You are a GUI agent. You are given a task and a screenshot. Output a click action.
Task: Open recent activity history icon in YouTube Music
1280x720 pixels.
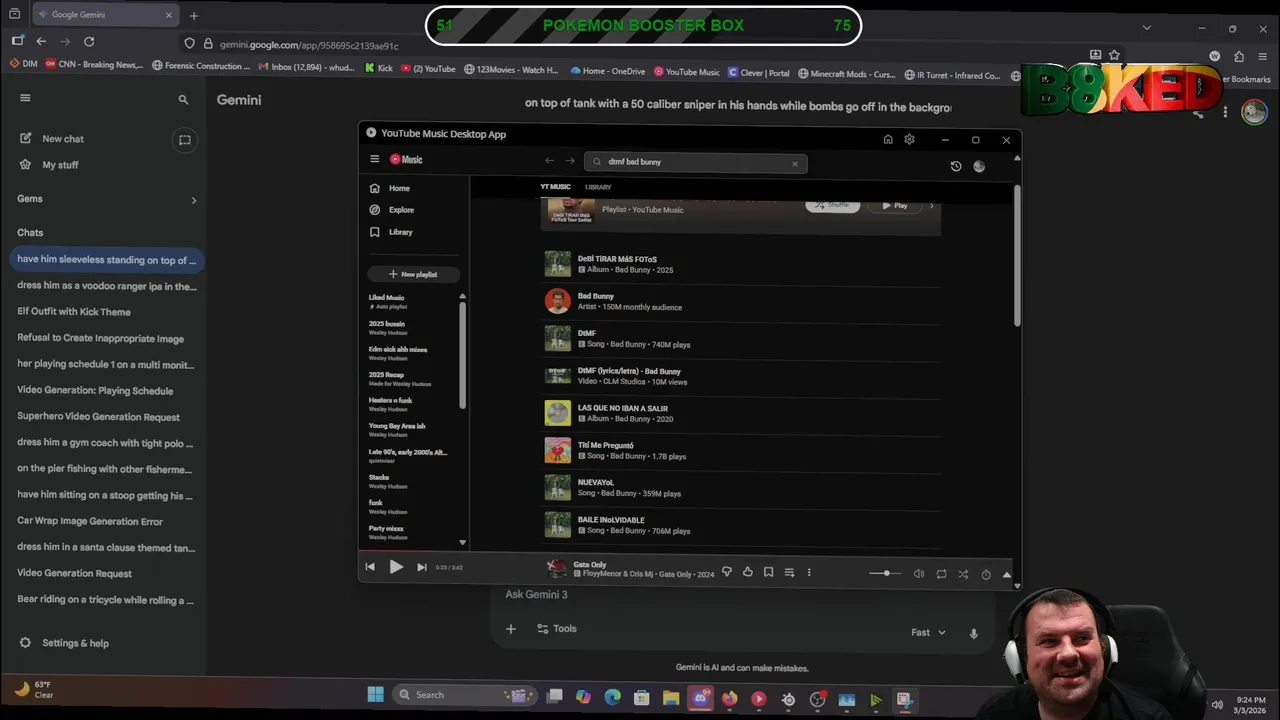956,166
